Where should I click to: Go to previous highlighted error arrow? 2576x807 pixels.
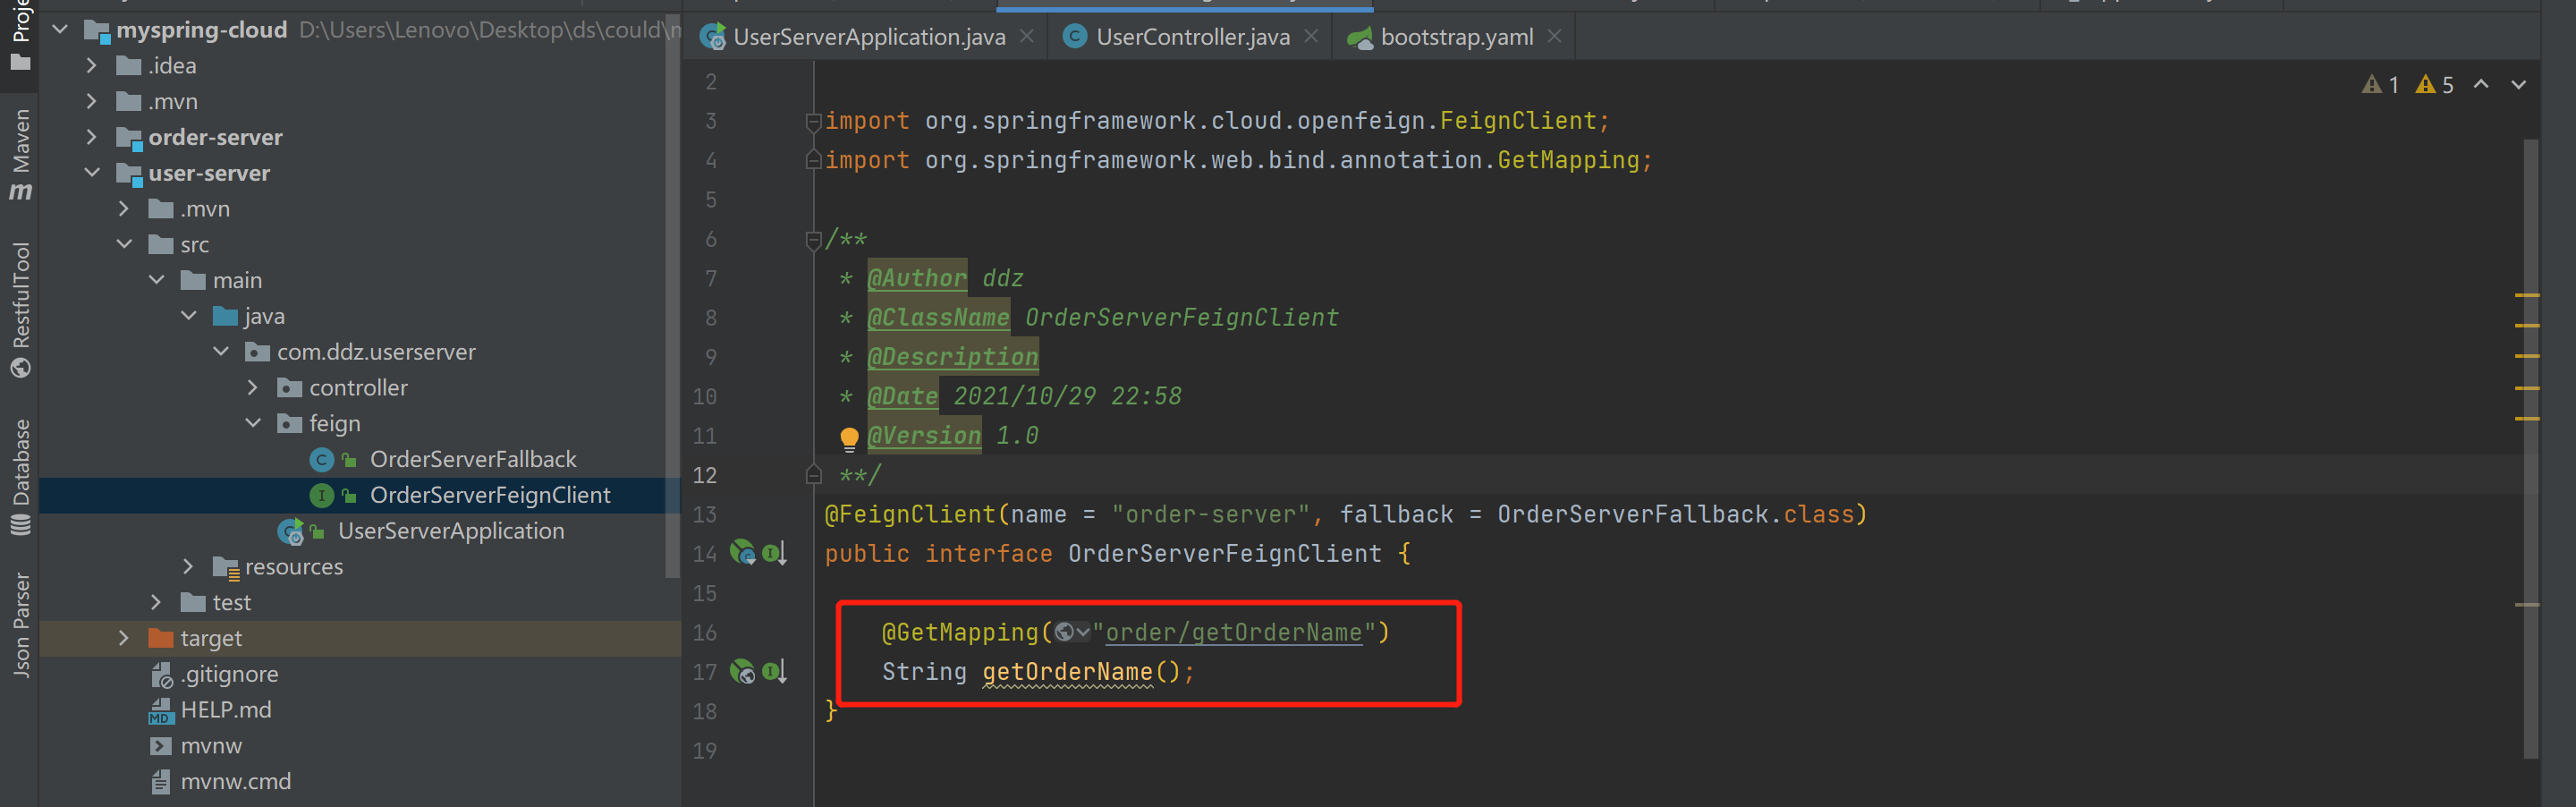click(2481, 85)
